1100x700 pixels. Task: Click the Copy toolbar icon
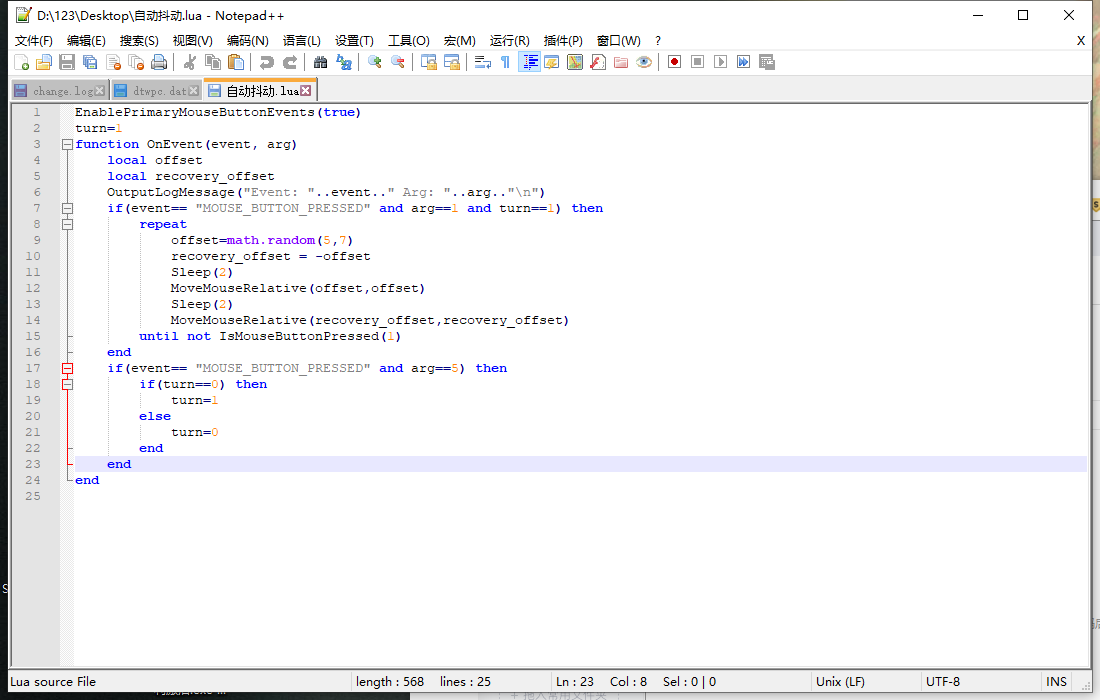[213, 62]
